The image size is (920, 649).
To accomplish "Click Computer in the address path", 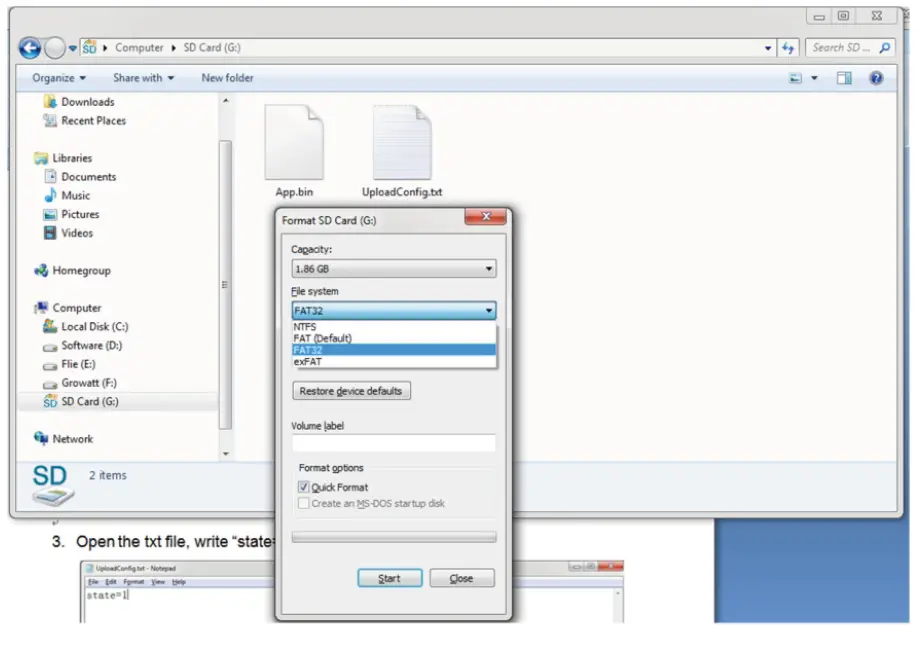I will 139,48.
